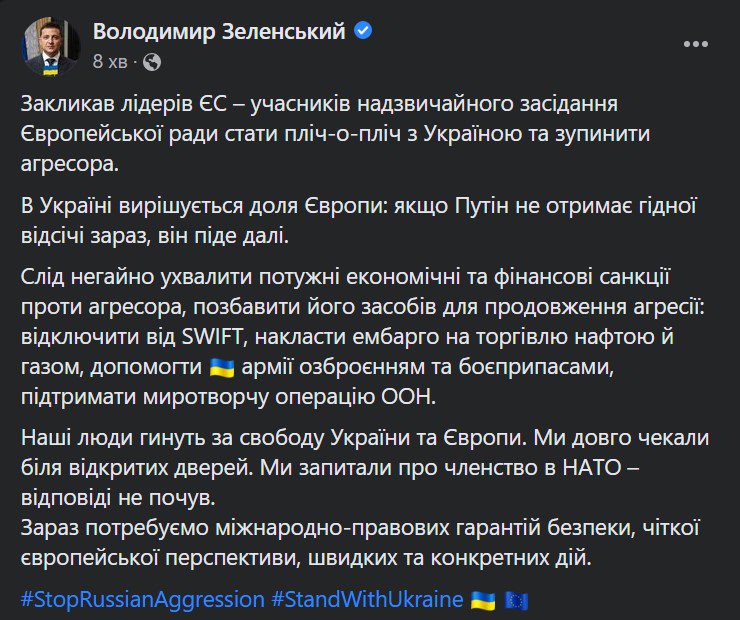This screenshot has width=740, height=620.
Task: Click the word ООН in the post
Action: click(x=407, y=397)
